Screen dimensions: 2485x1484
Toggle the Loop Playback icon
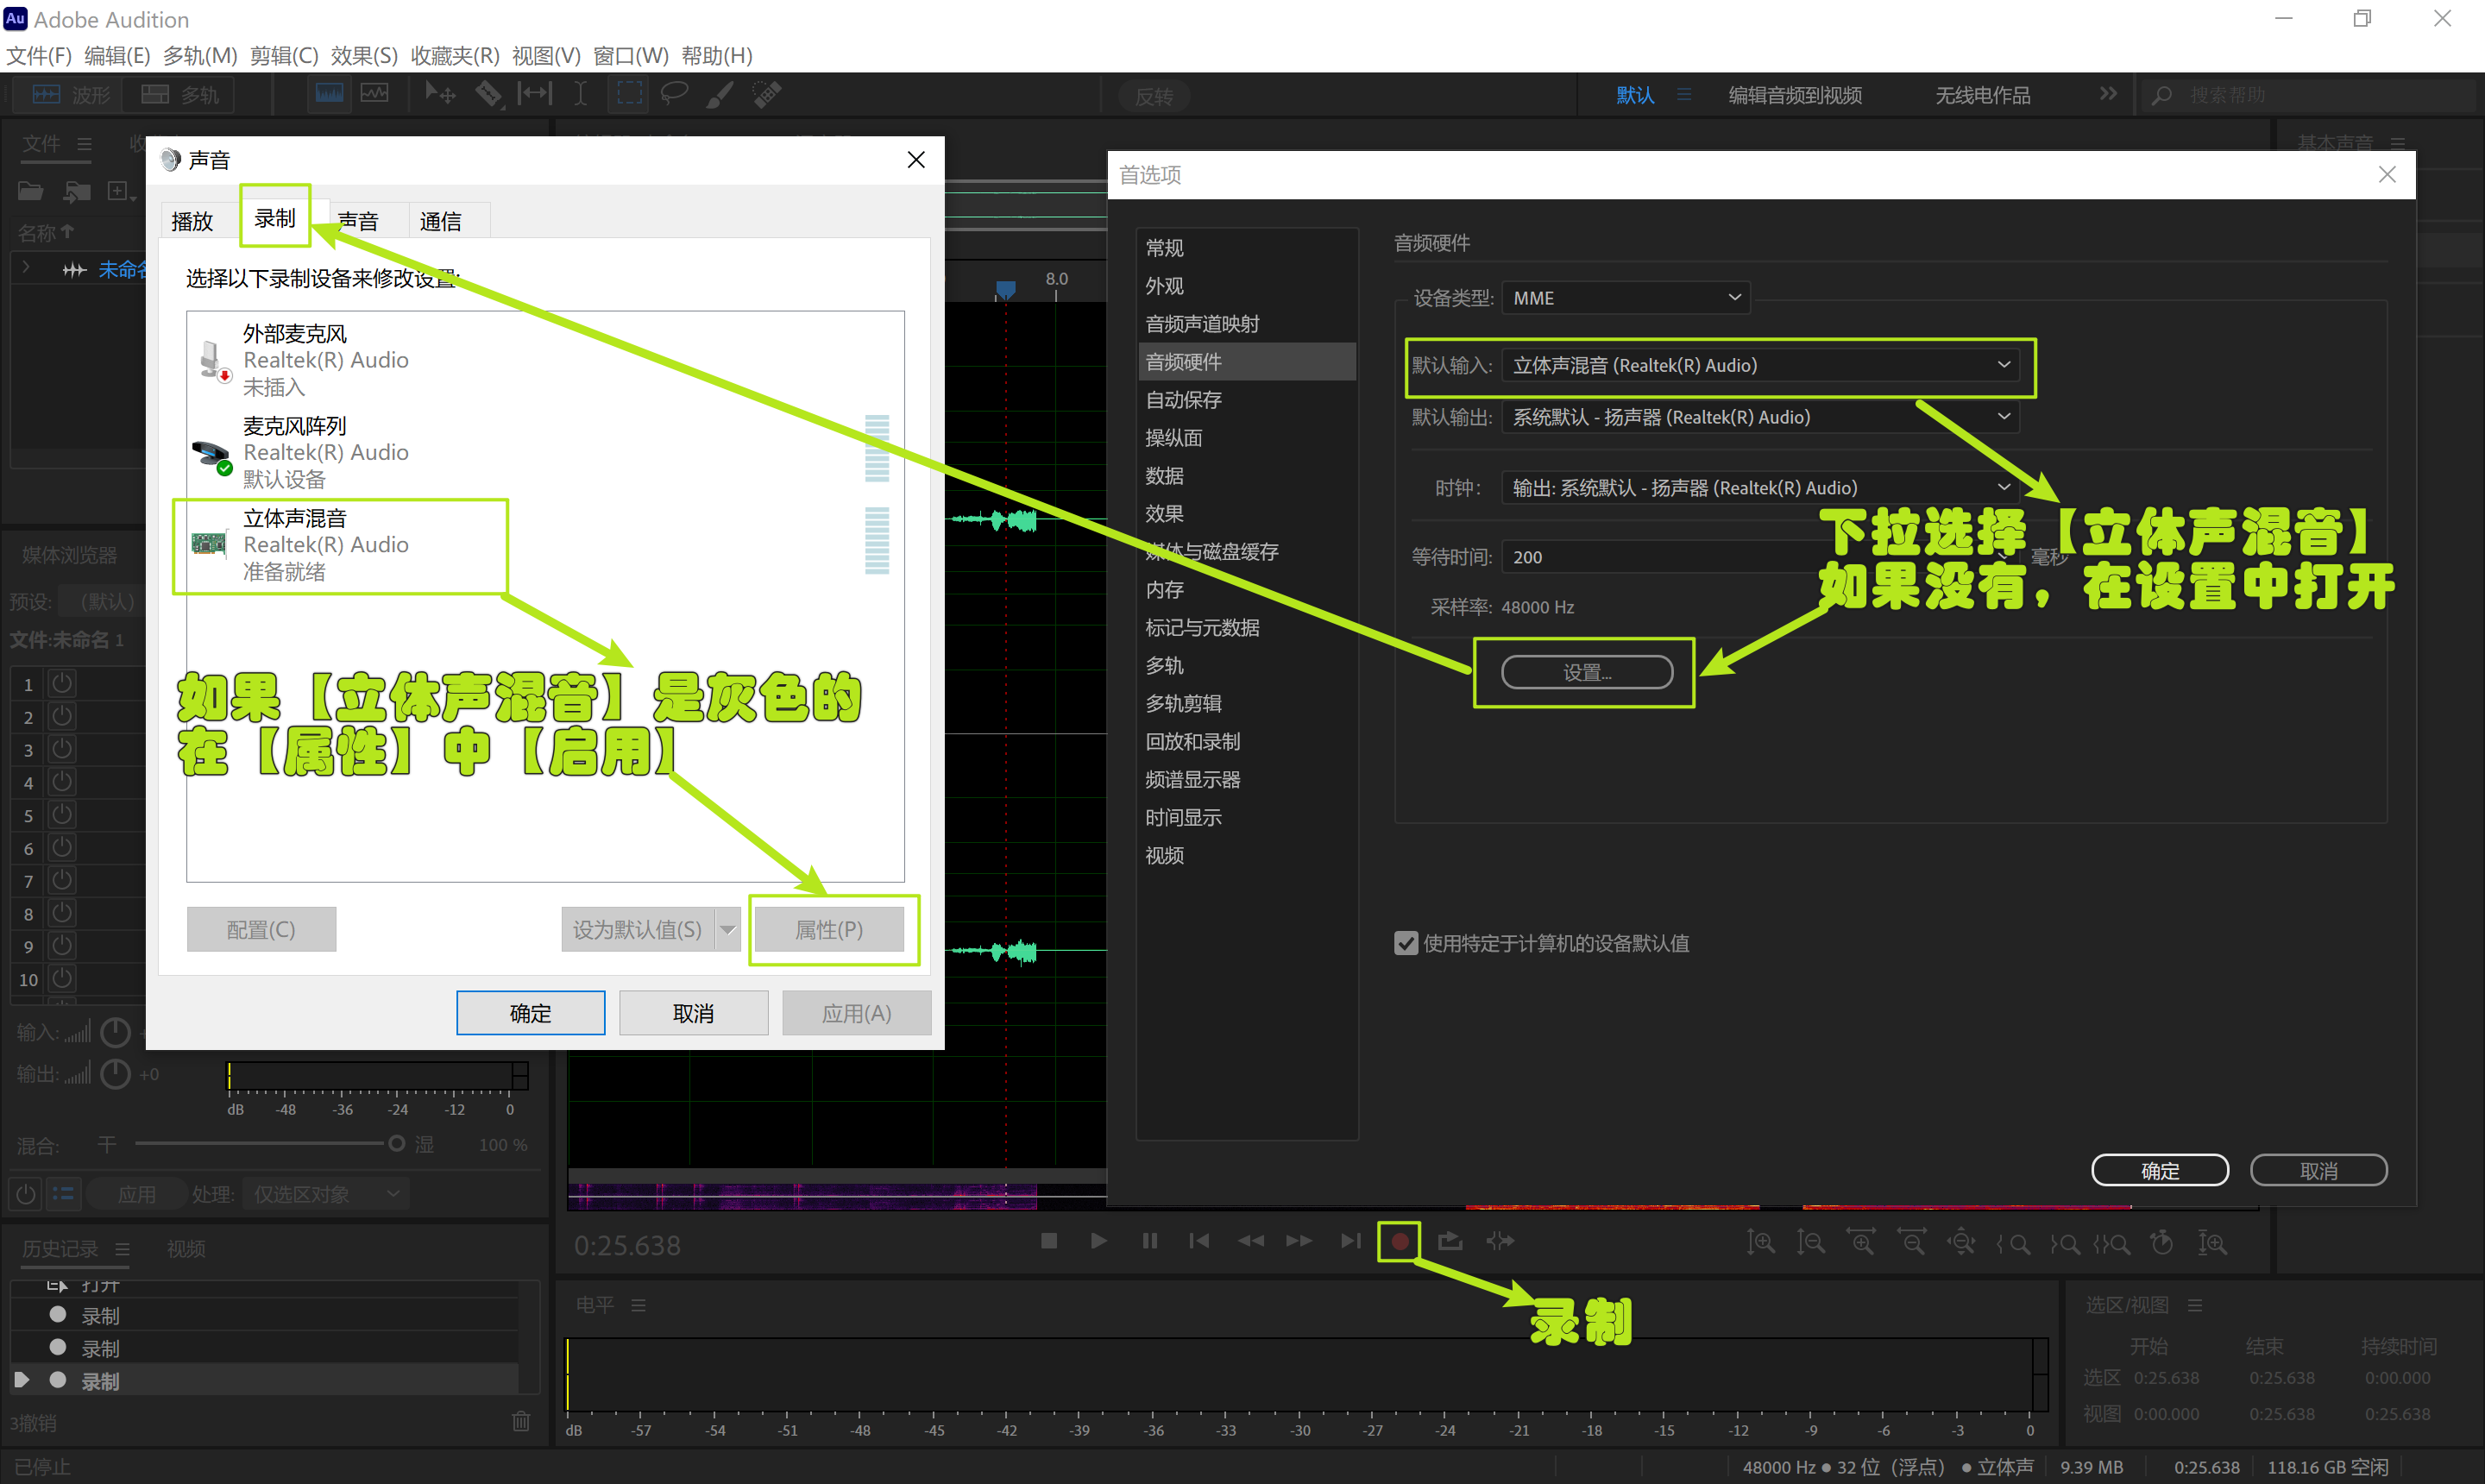(x=1450, y=1241)
